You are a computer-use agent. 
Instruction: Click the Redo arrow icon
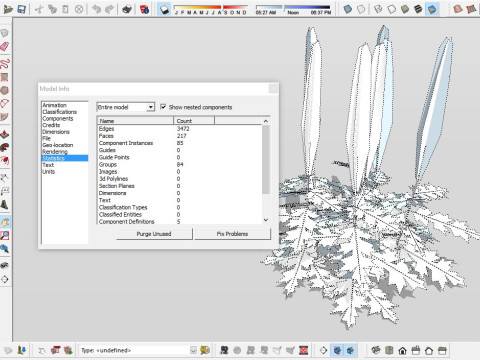point(109,9)
